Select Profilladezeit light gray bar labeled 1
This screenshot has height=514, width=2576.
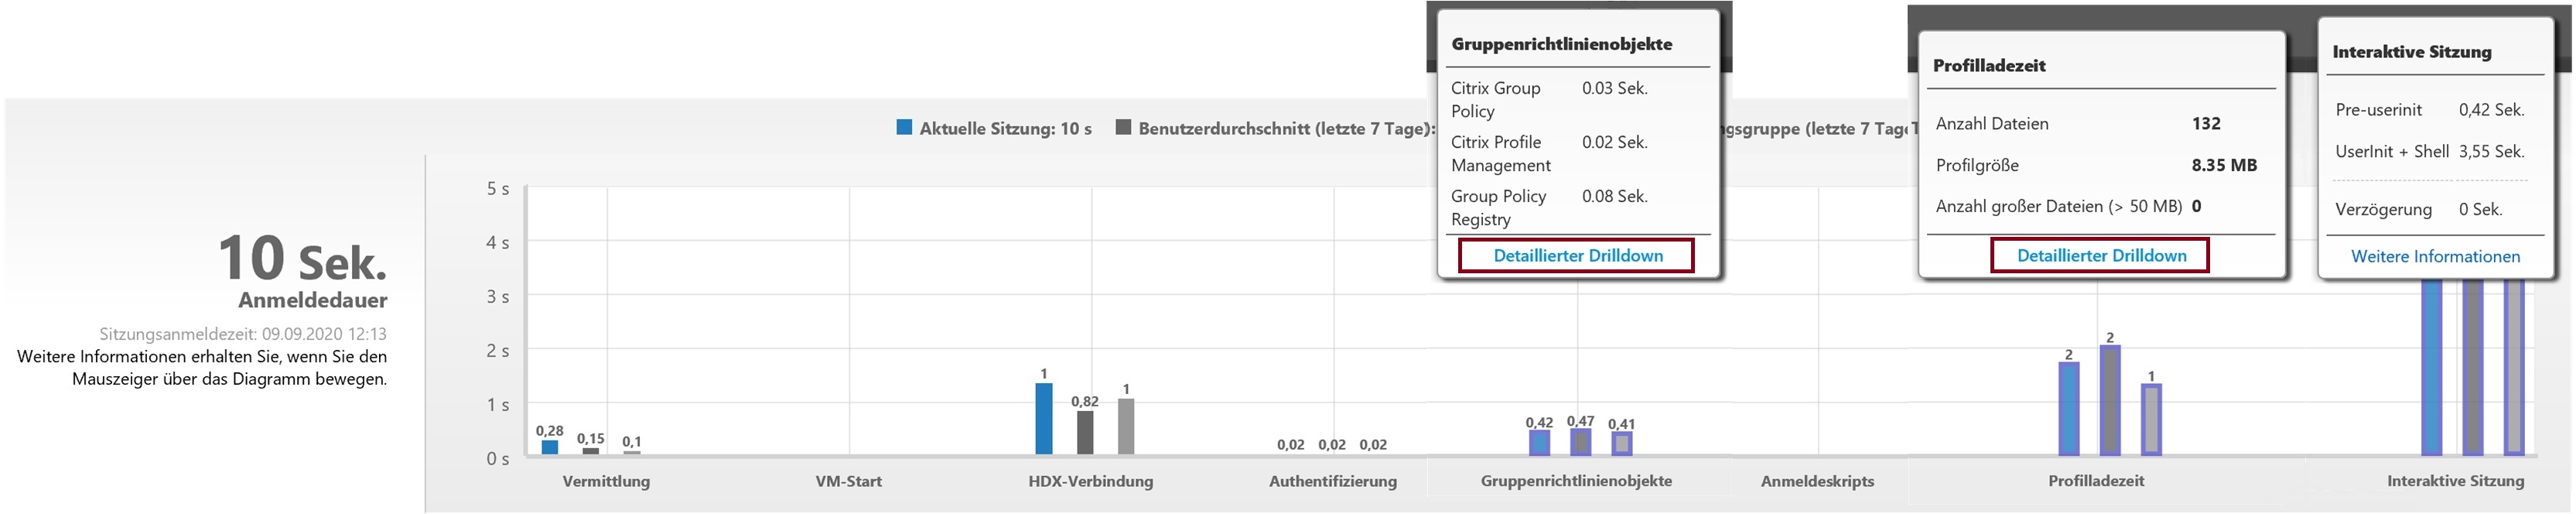(2151, 419)
